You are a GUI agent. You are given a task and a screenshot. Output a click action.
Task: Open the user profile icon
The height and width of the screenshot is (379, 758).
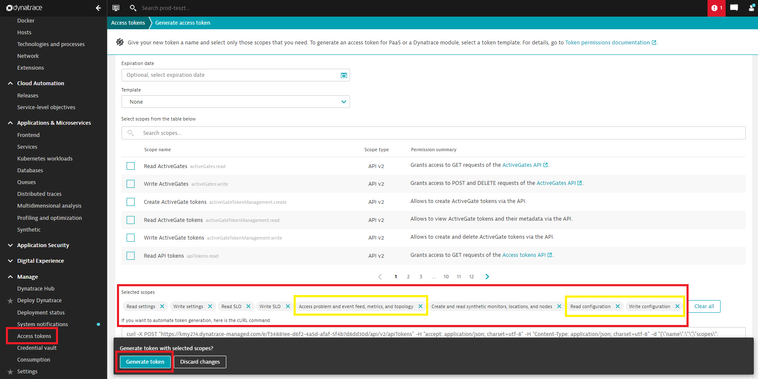pyautogui.click(x=752, y=8)
